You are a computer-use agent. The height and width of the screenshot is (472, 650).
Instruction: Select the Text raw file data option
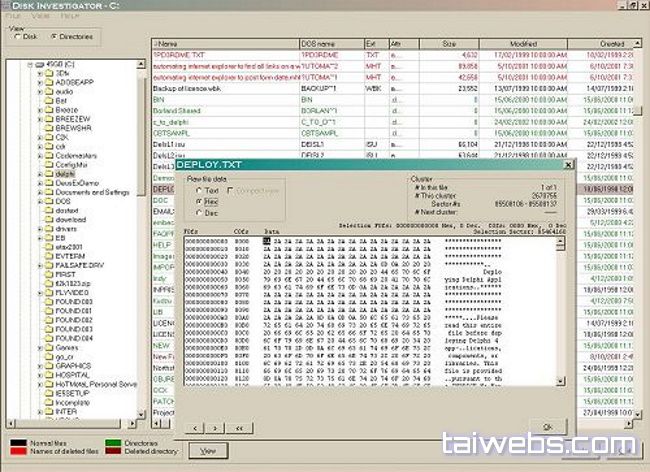(x=197, y=190)
